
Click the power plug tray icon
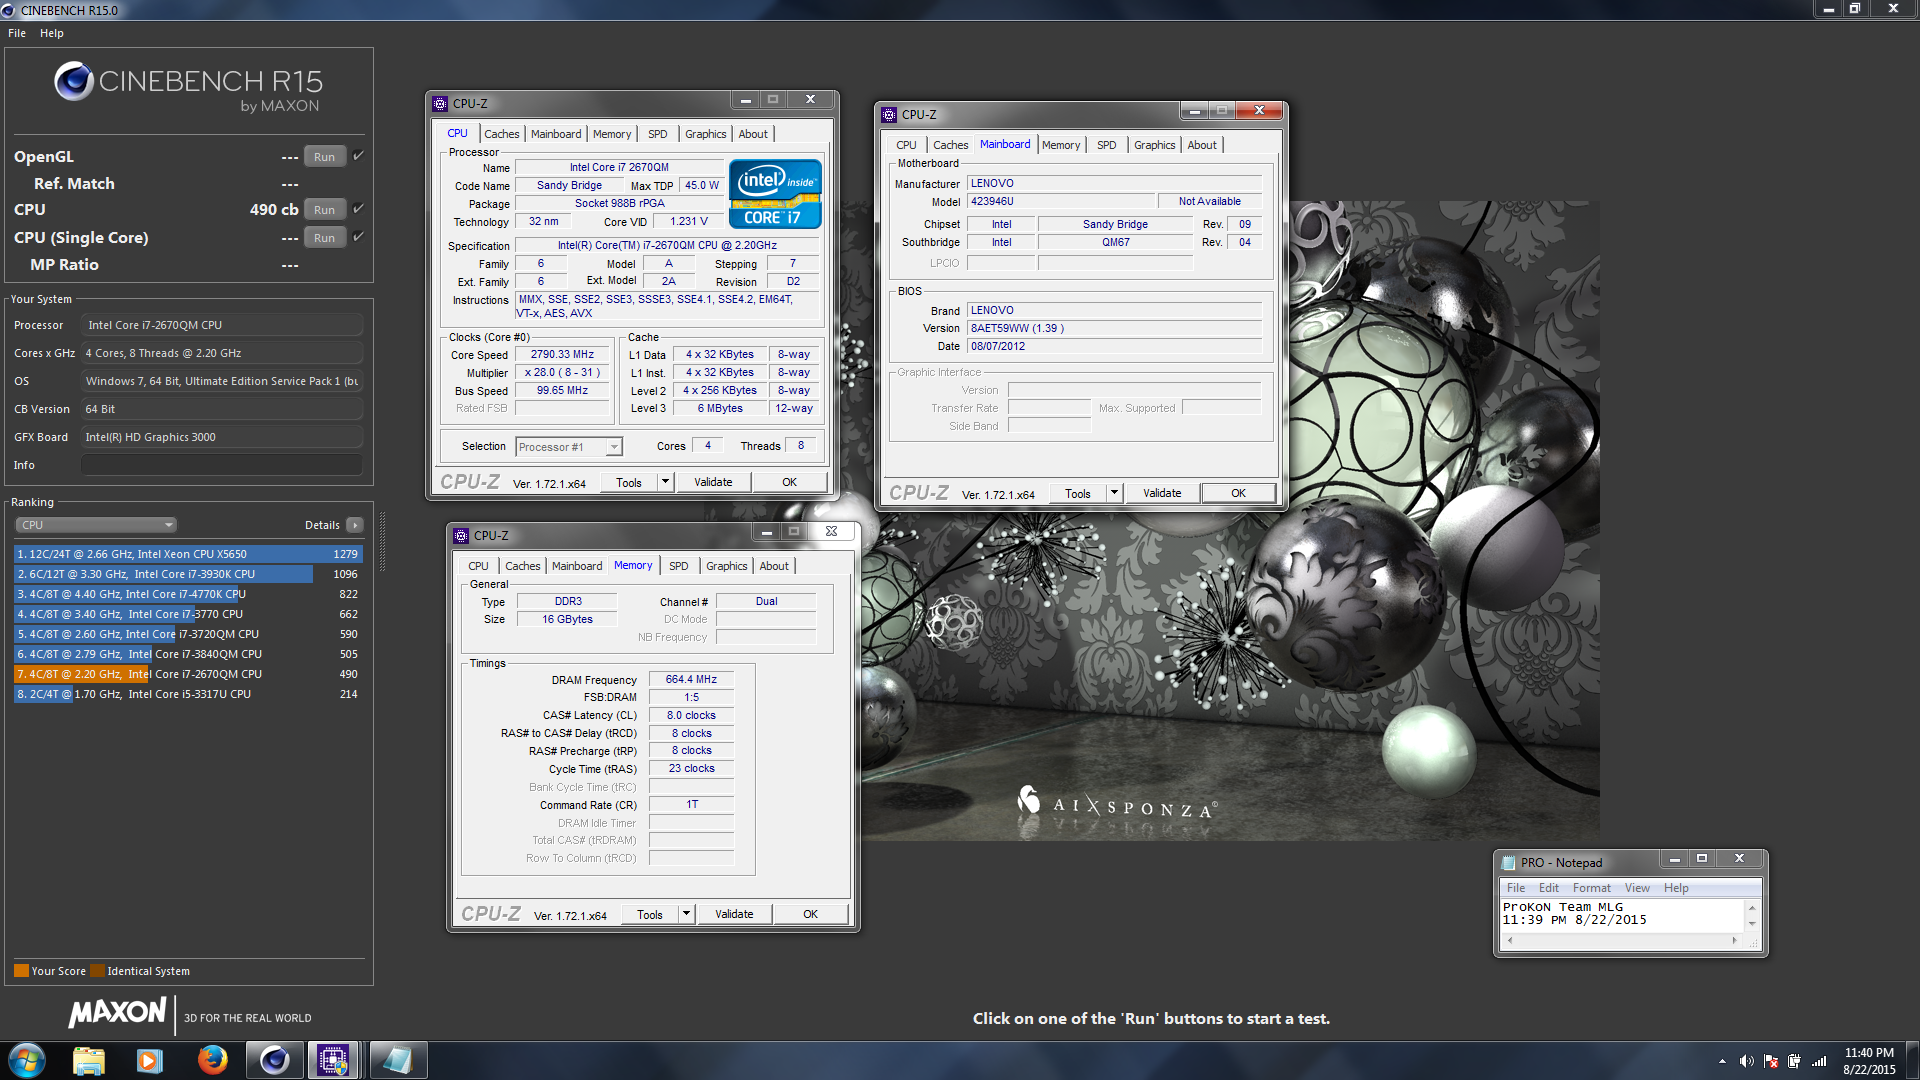[1795, 1061]
